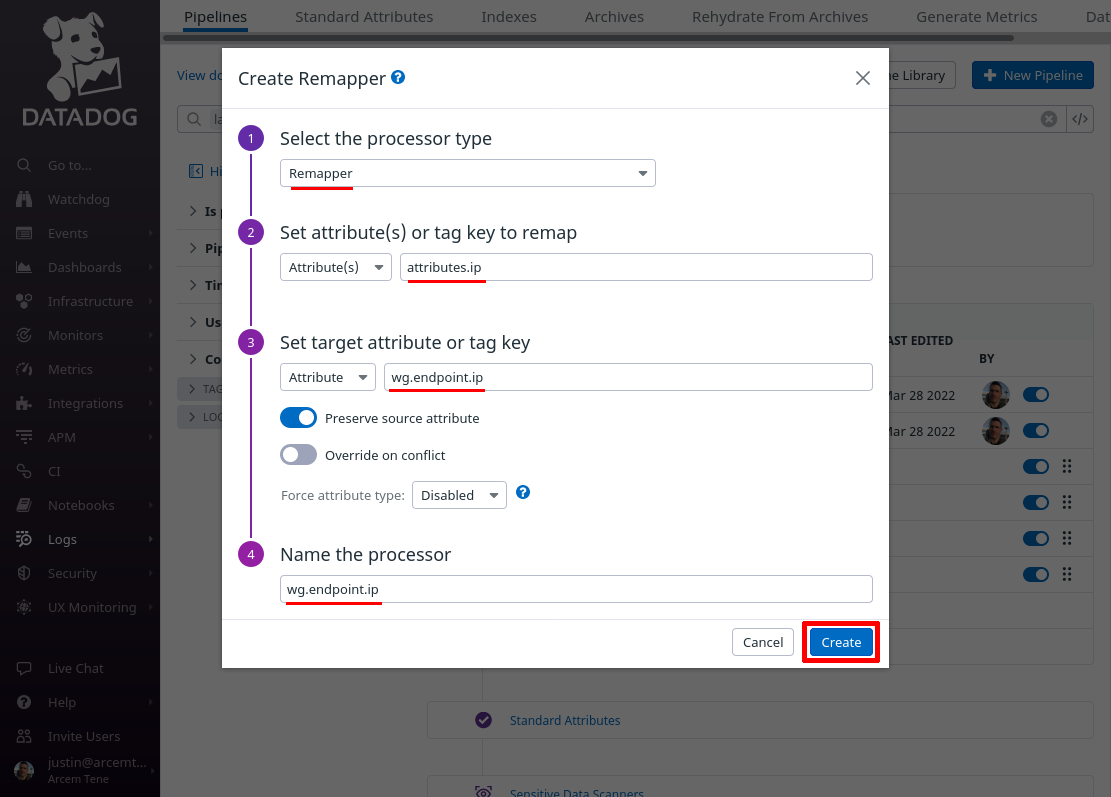Image resolution: width=1111 pixels, height=797 pixels.
Task: Click the help icon next to Force attribute type
Action: pos(523,492)
